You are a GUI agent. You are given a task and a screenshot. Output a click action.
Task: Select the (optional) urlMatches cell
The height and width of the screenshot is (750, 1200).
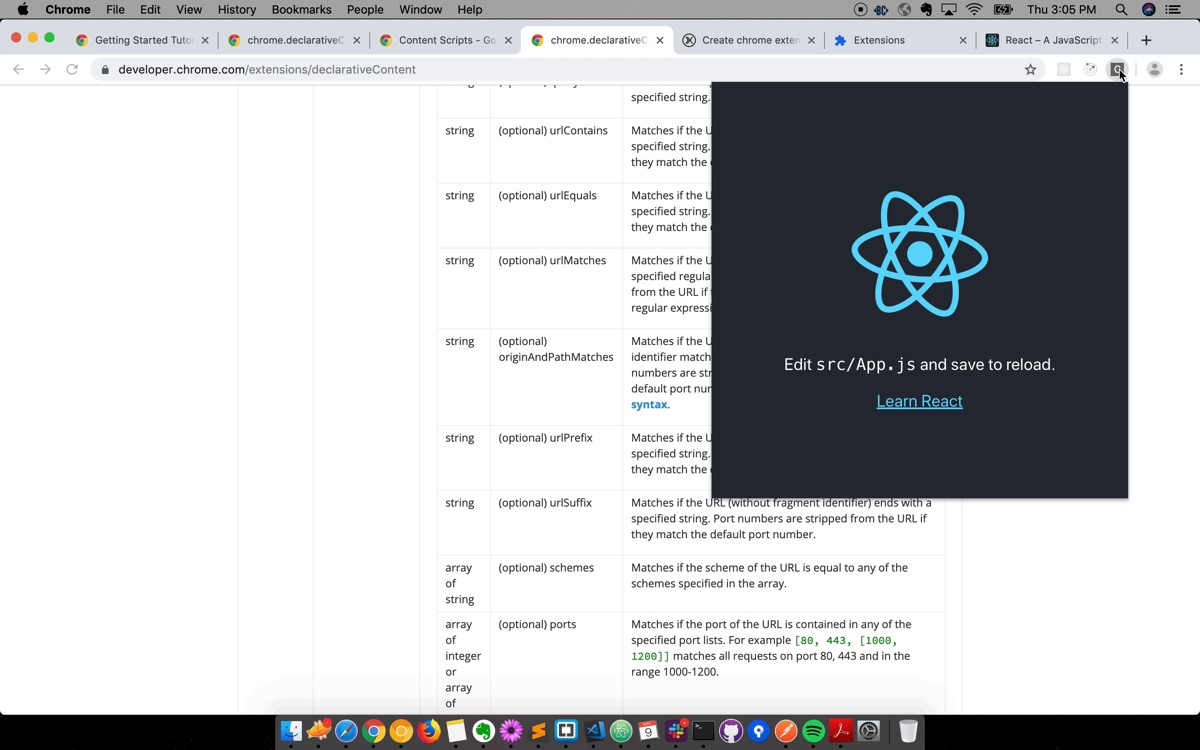coord(556,288)
